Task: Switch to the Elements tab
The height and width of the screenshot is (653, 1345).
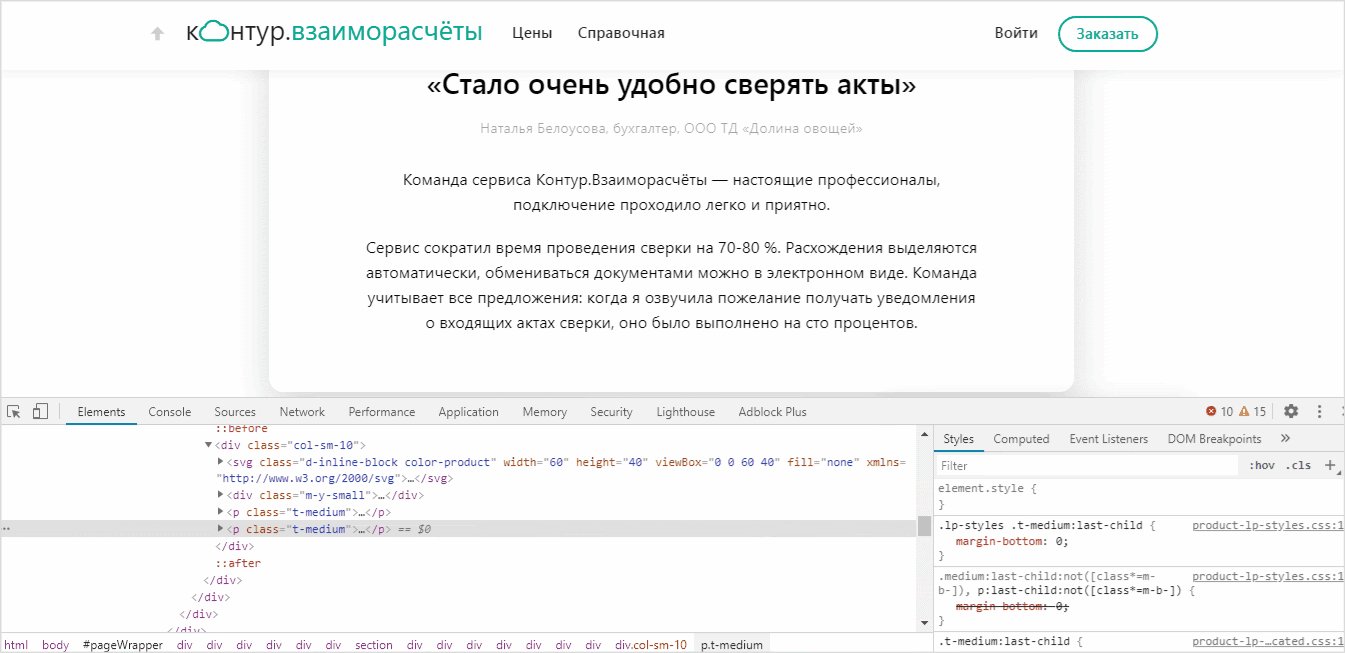Action: [x=101, y=411]
